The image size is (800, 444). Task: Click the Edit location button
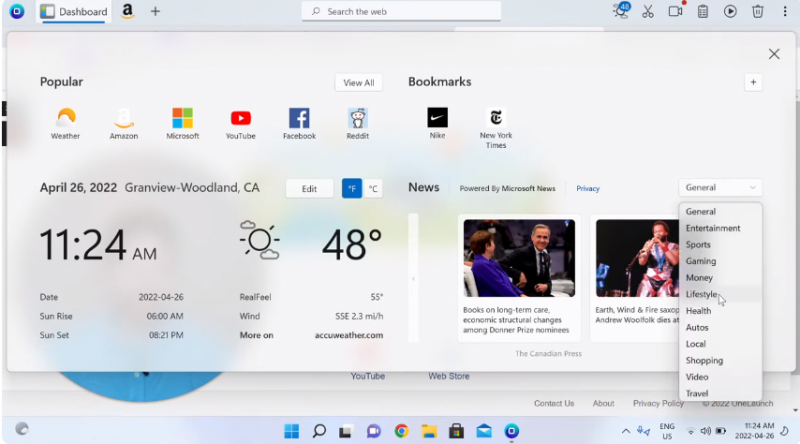[310, 188]
